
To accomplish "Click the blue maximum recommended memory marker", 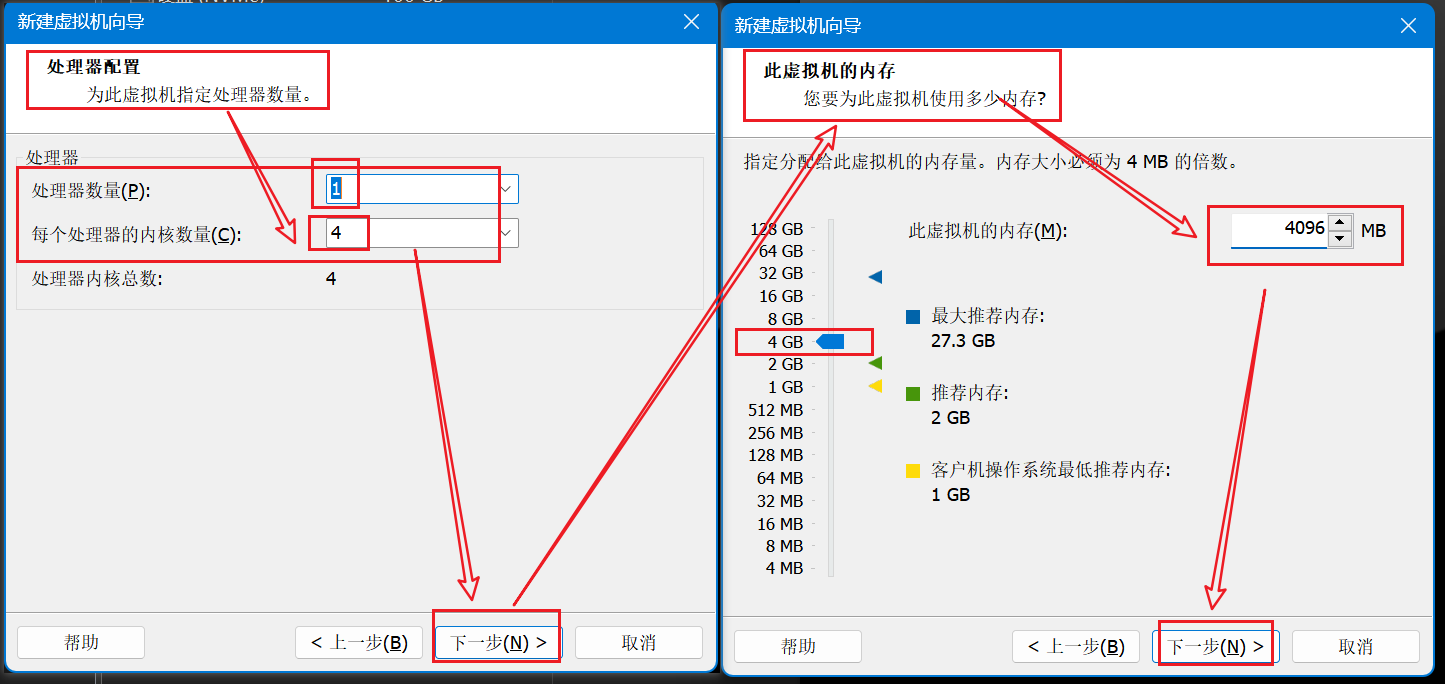I will coord(875,276).
